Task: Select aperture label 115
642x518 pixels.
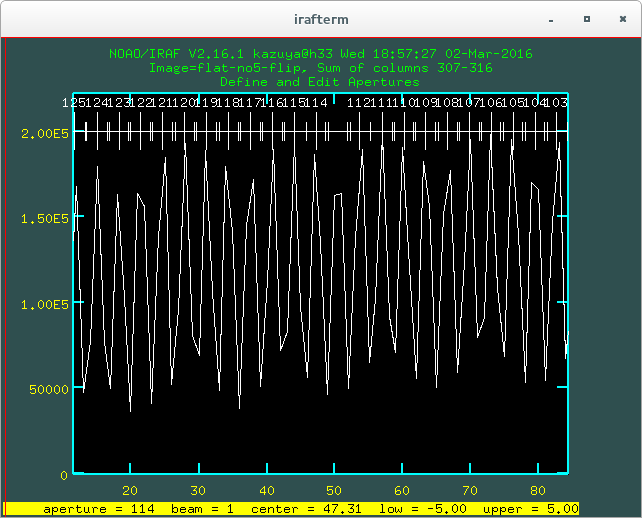Action: point(294,102)
